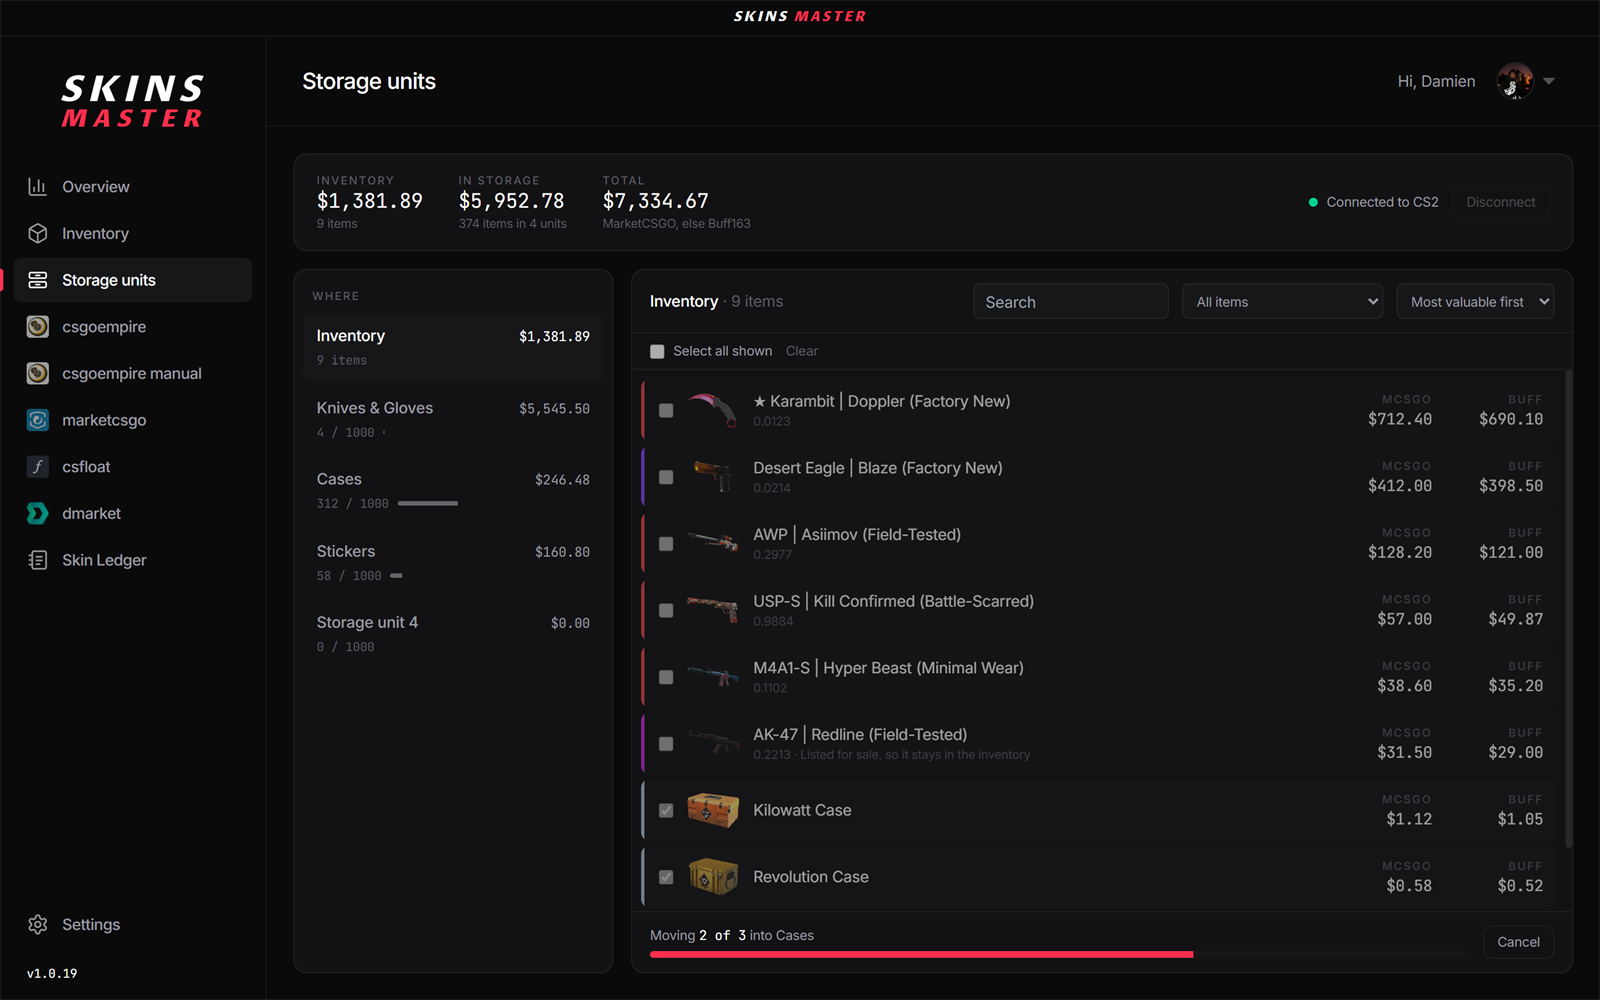Image resolution: width=1600 pixels, height=1000 pixels.
Task: Click the Storage units stack icon
Action: tap(38, 280)
